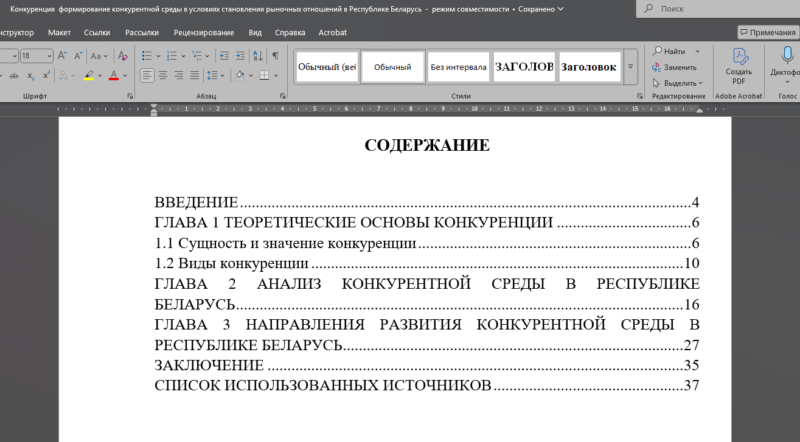This screenshot has height=442, width=800.
Task: Open the Примечания (Comments) pane
Action: (768, 32)
